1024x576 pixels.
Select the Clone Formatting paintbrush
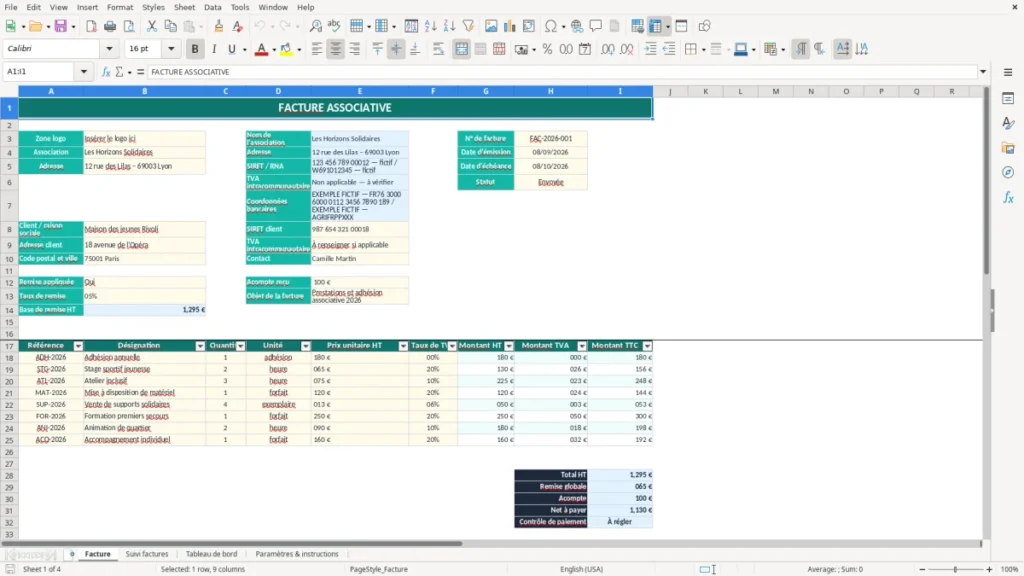point(219,26)
